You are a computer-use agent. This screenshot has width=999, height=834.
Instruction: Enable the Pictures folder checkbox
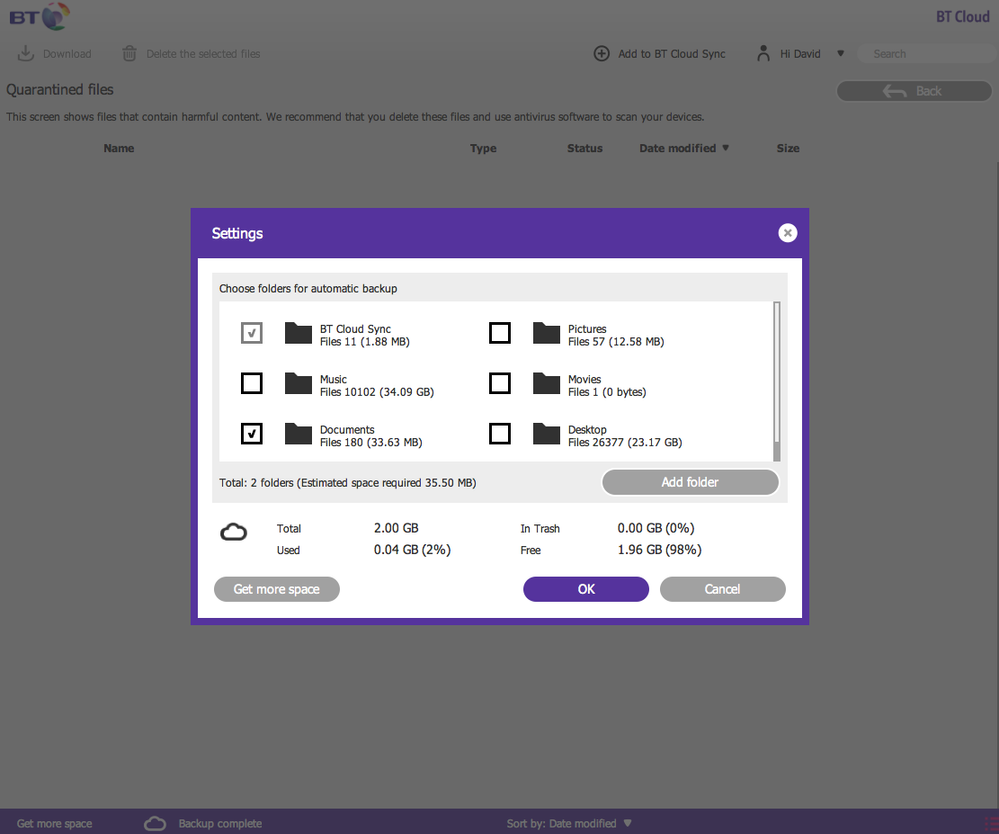500,333
